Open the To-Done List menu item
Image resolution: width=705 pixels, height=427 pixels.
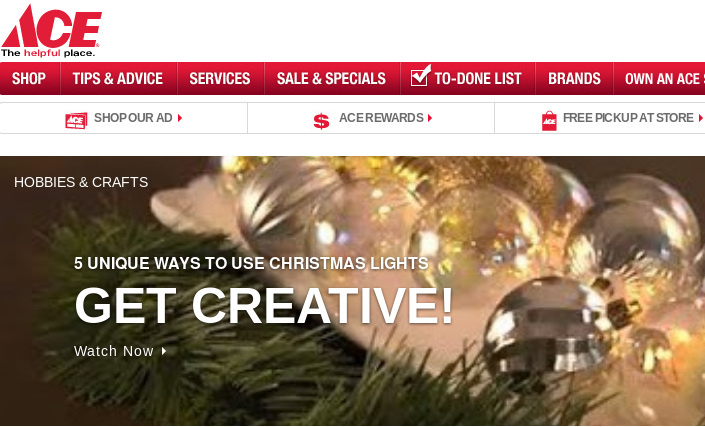[468, 79]
